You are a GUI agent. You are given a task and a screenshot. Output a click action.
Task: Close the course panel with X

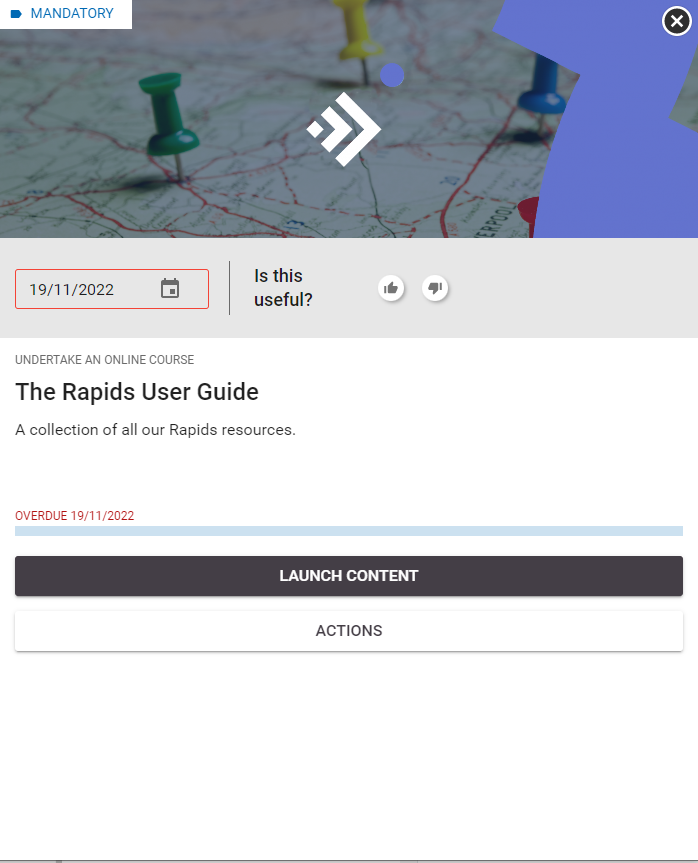[676, 21]
